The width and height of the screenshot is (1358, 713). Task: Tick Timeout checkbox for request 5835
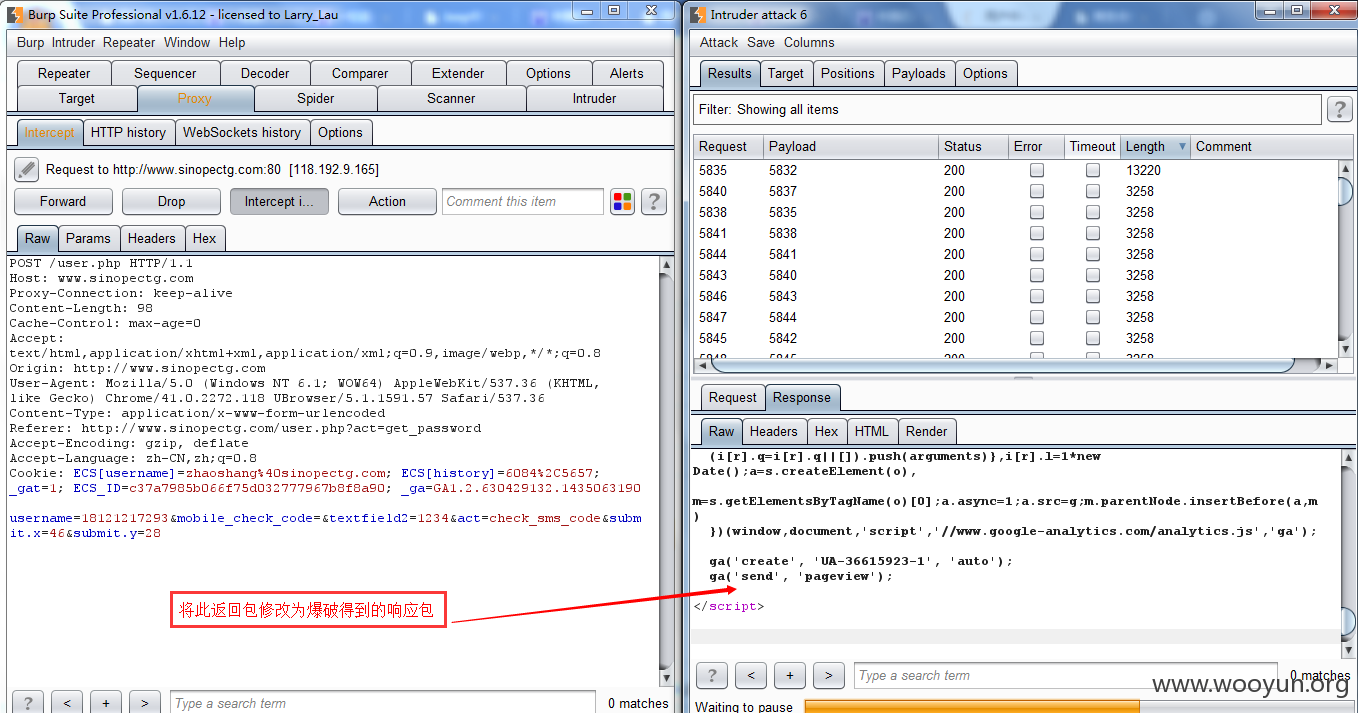[1093, 170]
